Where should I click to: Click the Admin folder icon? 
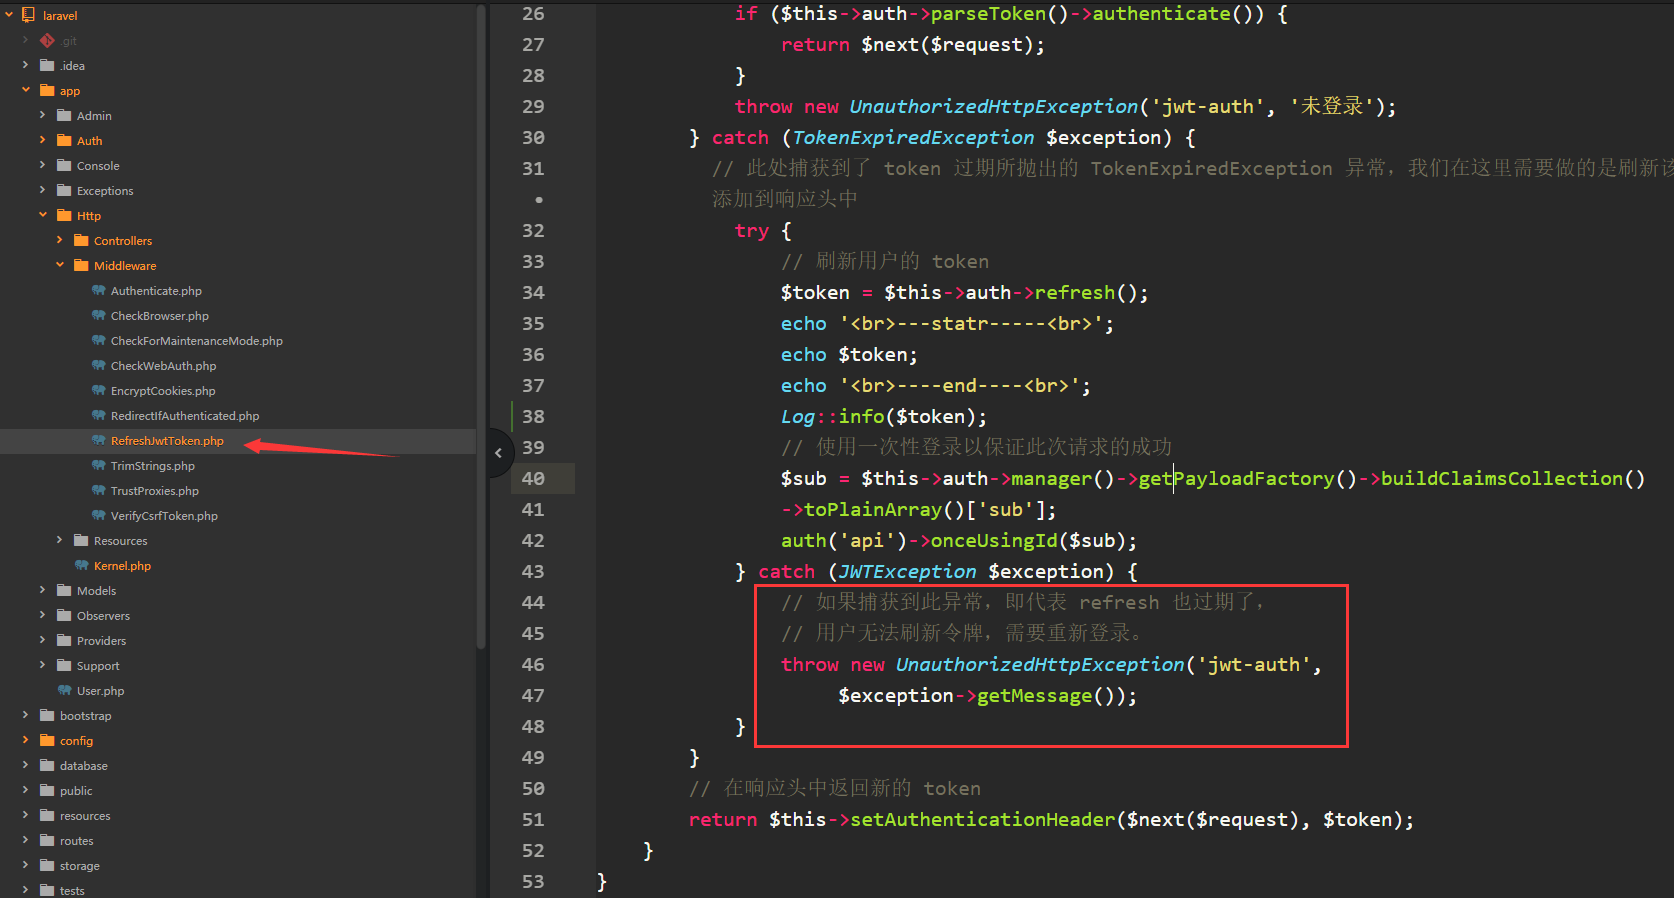[x=64, y=115]
